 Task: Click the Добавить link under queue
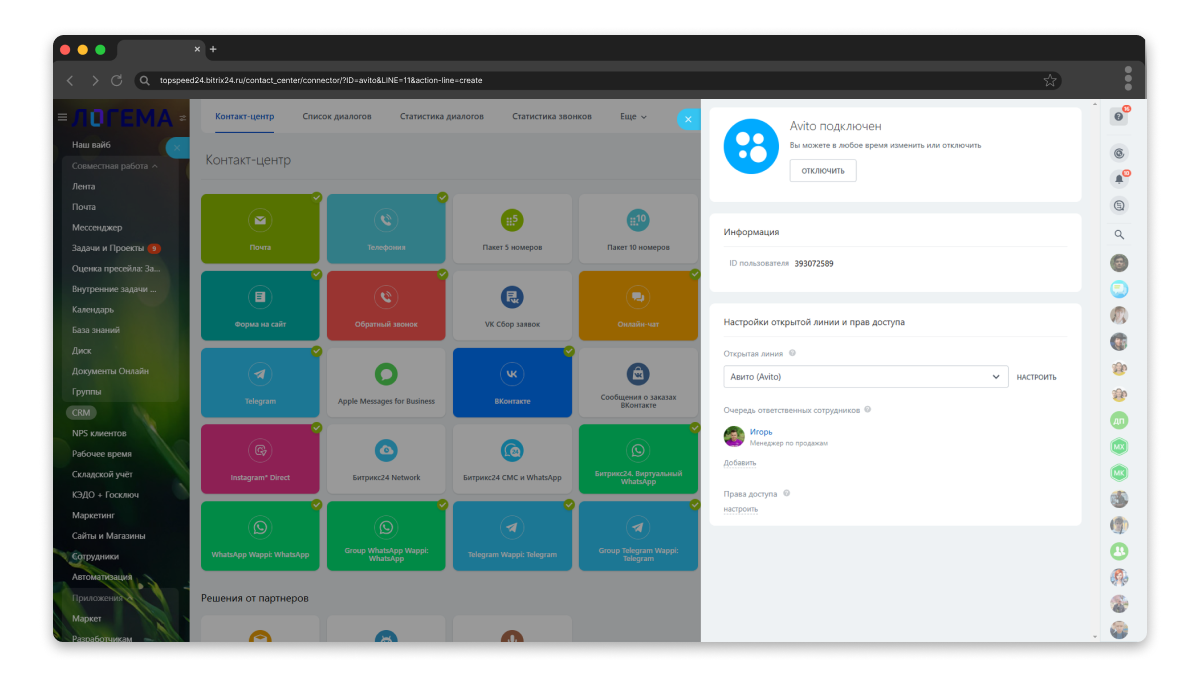click(740, 462)
